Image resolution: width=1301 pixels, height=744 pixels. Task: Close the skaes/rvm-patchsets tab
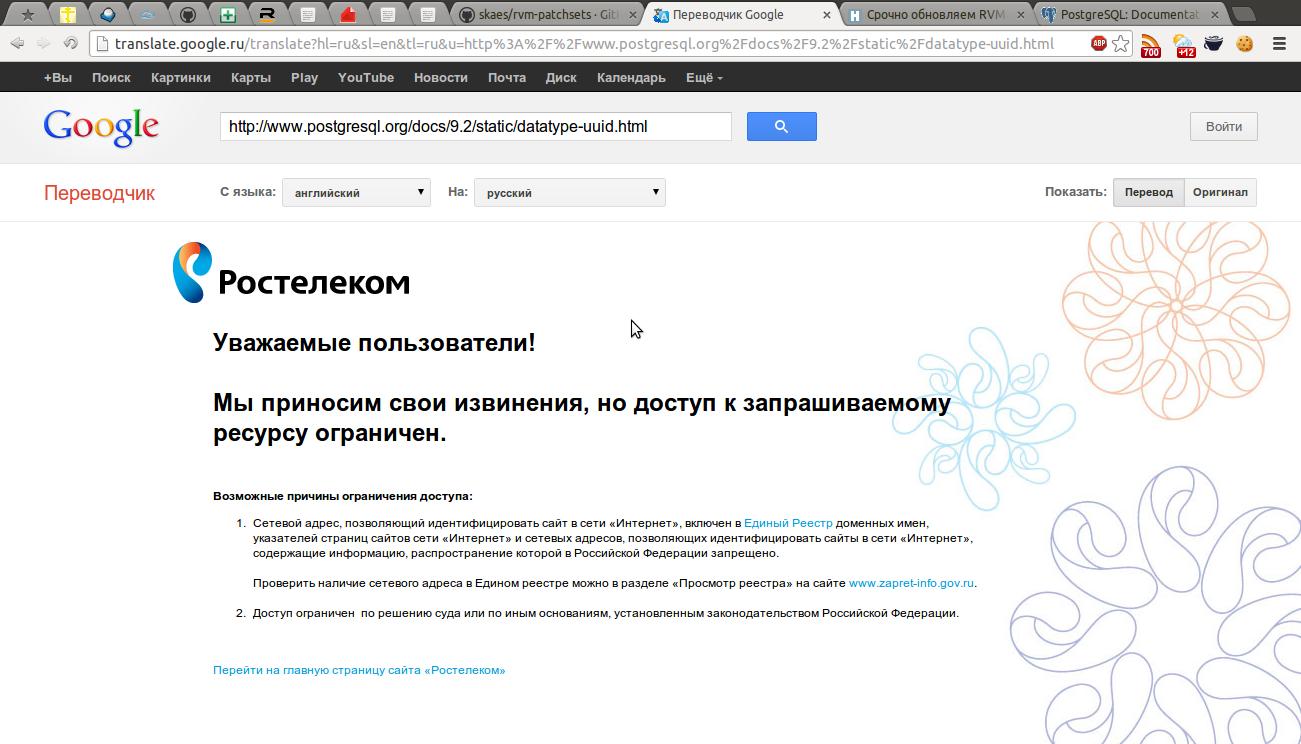(632, 15)
